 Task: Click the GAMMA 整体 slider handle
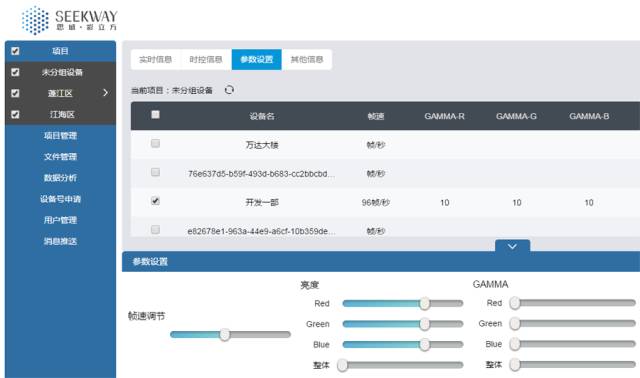(x=515, y=365)
